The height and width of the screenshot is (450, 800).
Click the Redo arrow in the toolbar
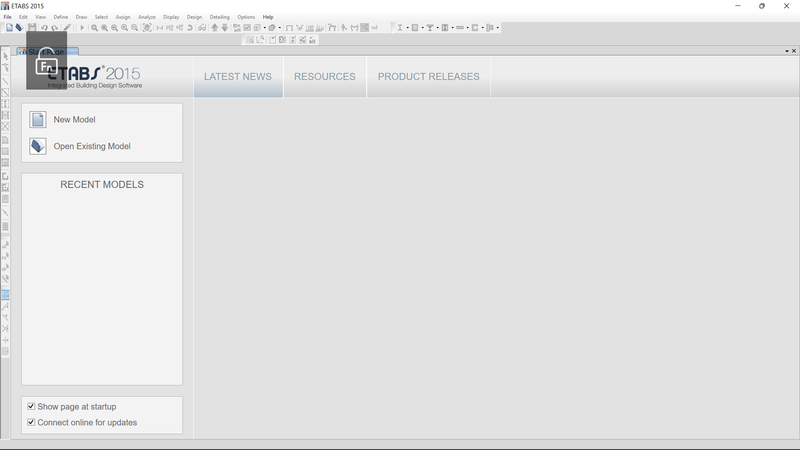point(55,28)
